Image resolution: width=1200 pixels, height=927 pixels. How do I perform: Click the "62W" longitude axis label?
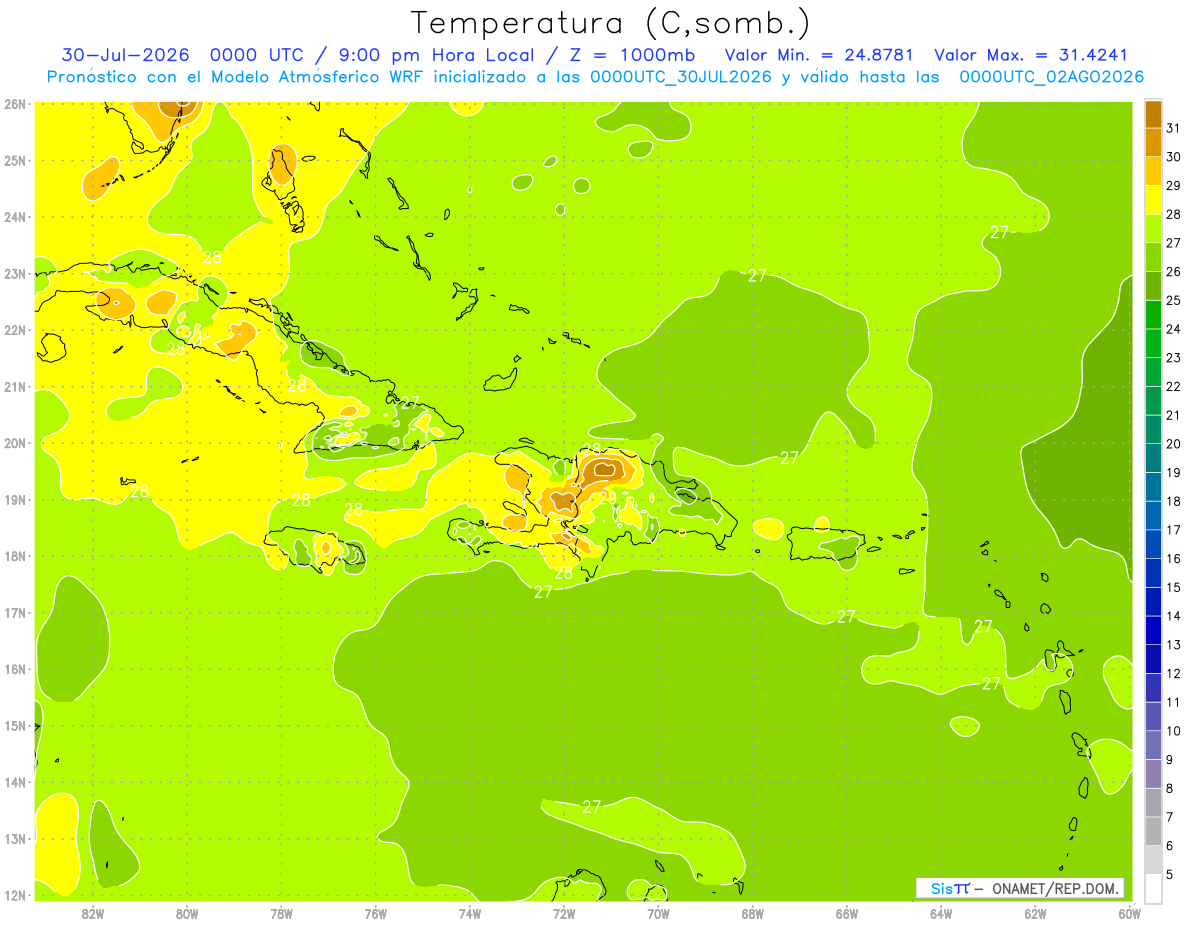(x=1035, y=913)
